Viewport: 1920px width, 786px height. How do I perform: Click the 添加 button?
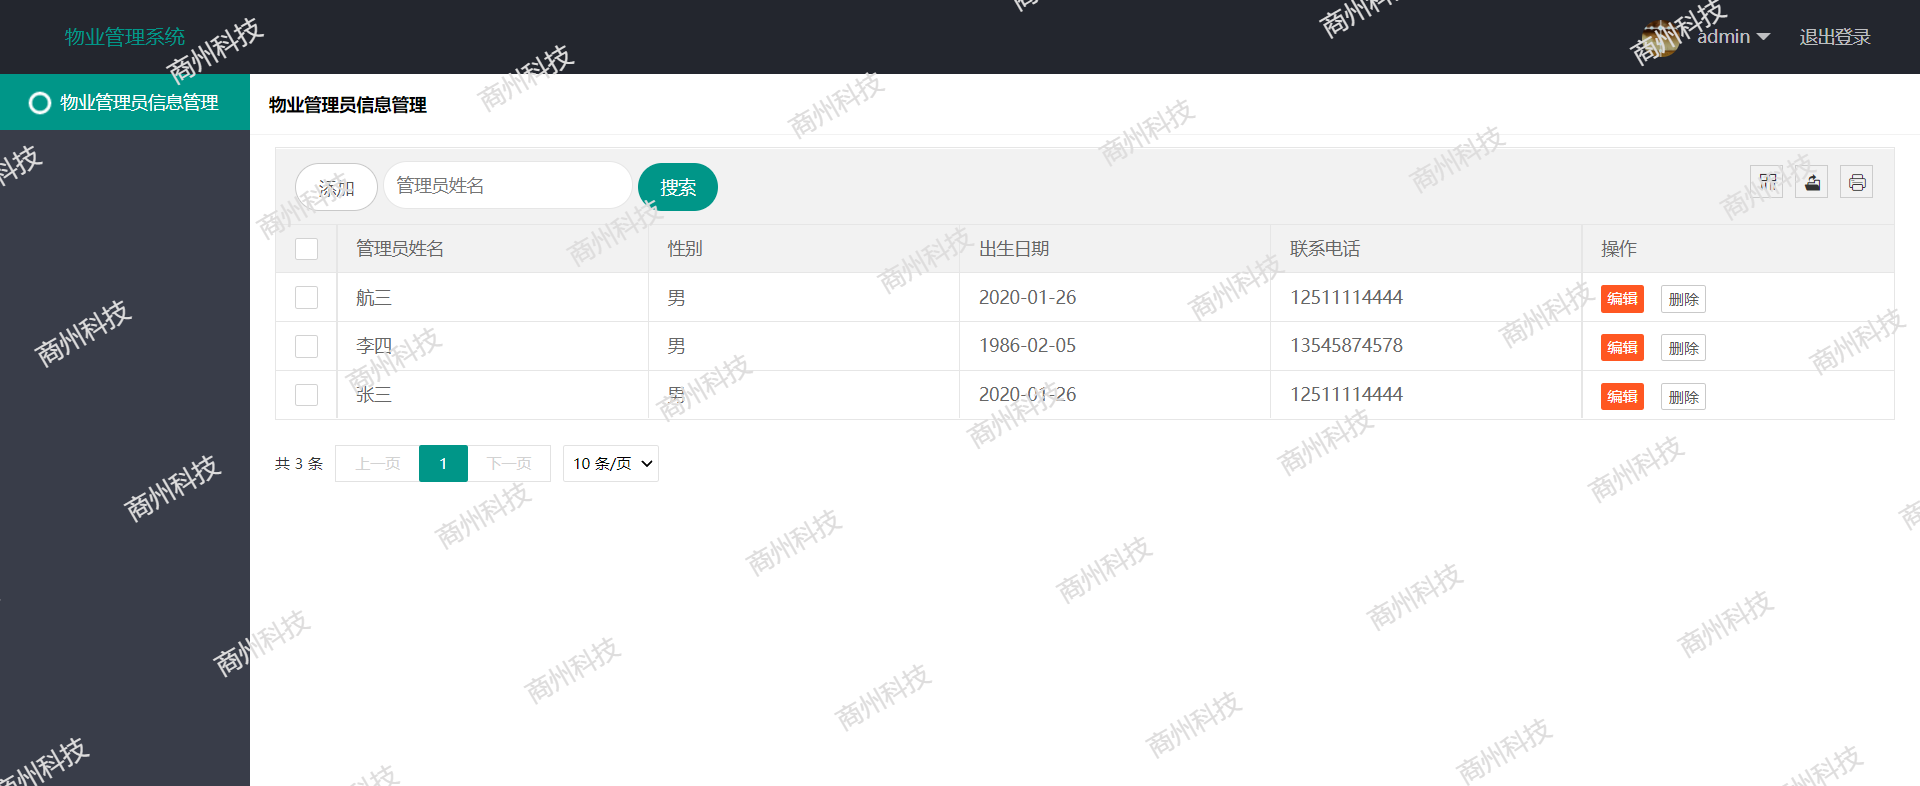pyautogui.click(x=336, y=187)
